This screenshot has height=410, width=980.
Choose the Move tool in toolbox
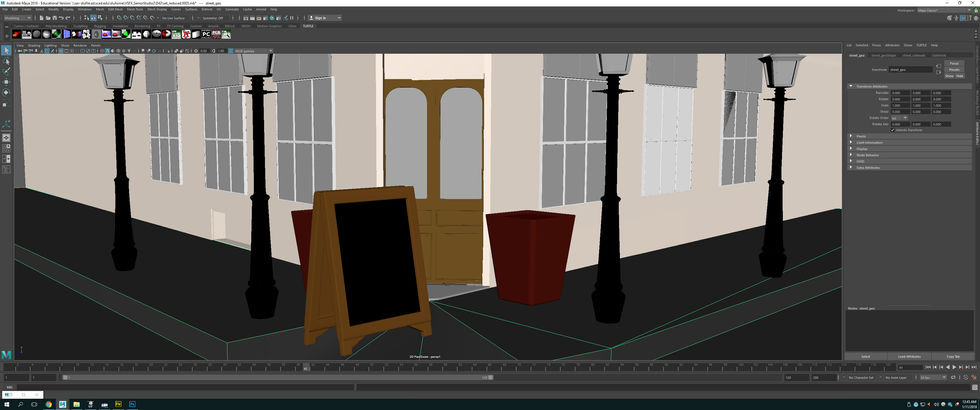(6, 82)
